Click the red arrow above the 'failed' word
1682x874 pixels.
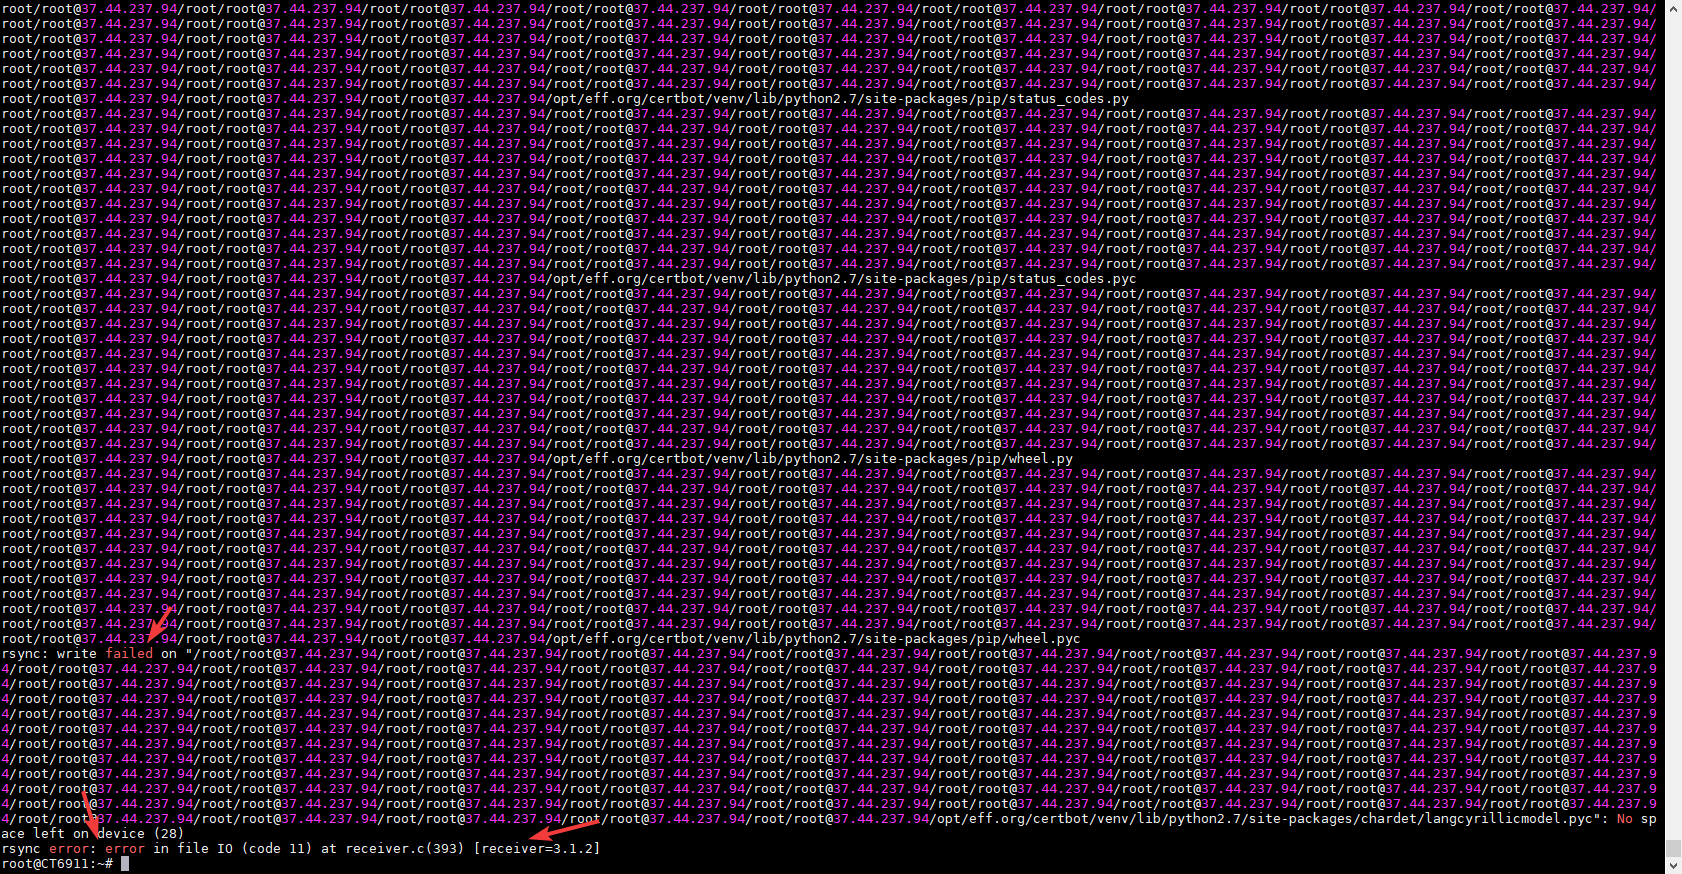(160, 622)
